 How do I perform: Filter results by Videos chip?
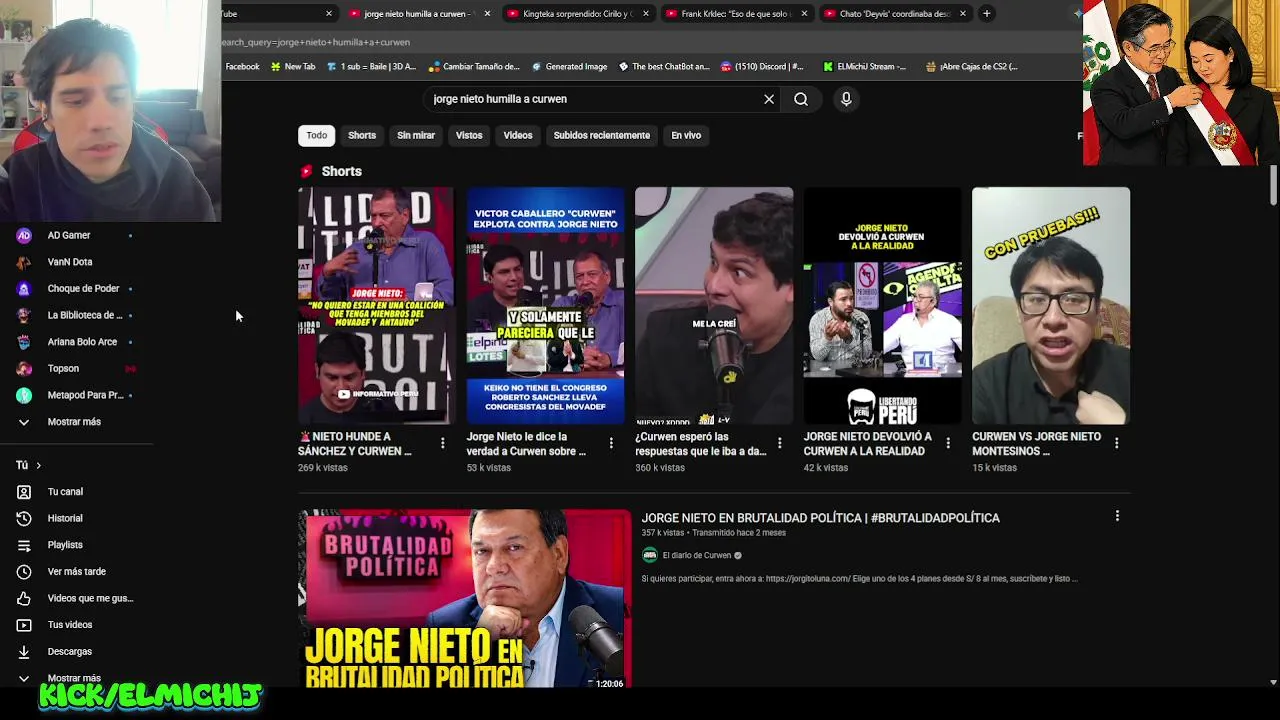pos(518,135)
